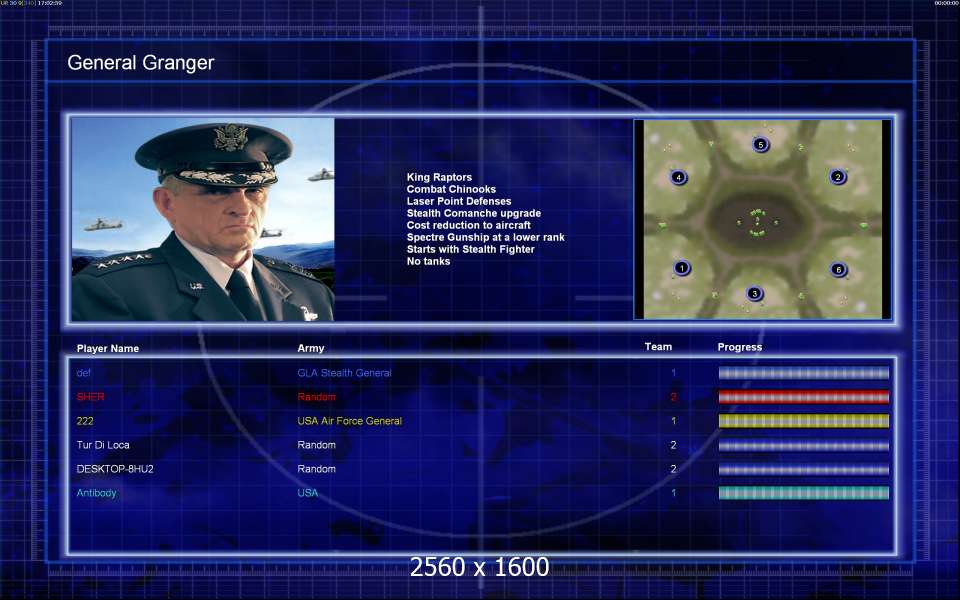This screenshot has width=960, height=600.
Task: Click 'Starts with Stealth Fighter' text
Action: 470,249
